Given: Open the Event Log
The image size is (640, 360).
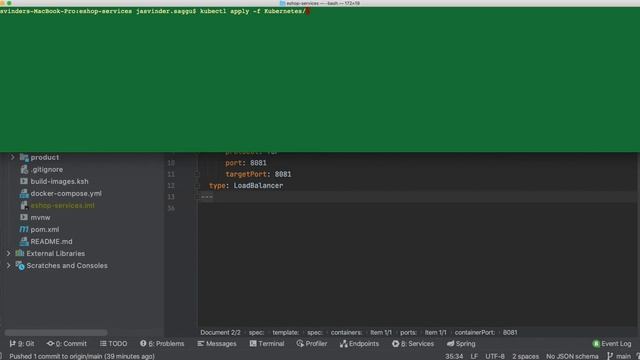Looking at the screenshot, I should click(612, 344).
